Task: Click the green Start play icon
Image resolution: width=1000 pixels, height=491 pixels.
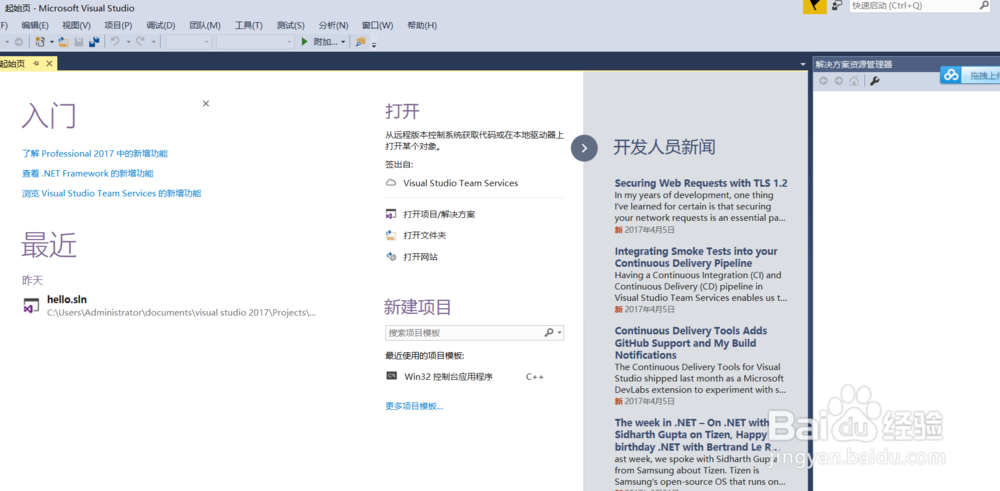Action: [x=305, y=41]
